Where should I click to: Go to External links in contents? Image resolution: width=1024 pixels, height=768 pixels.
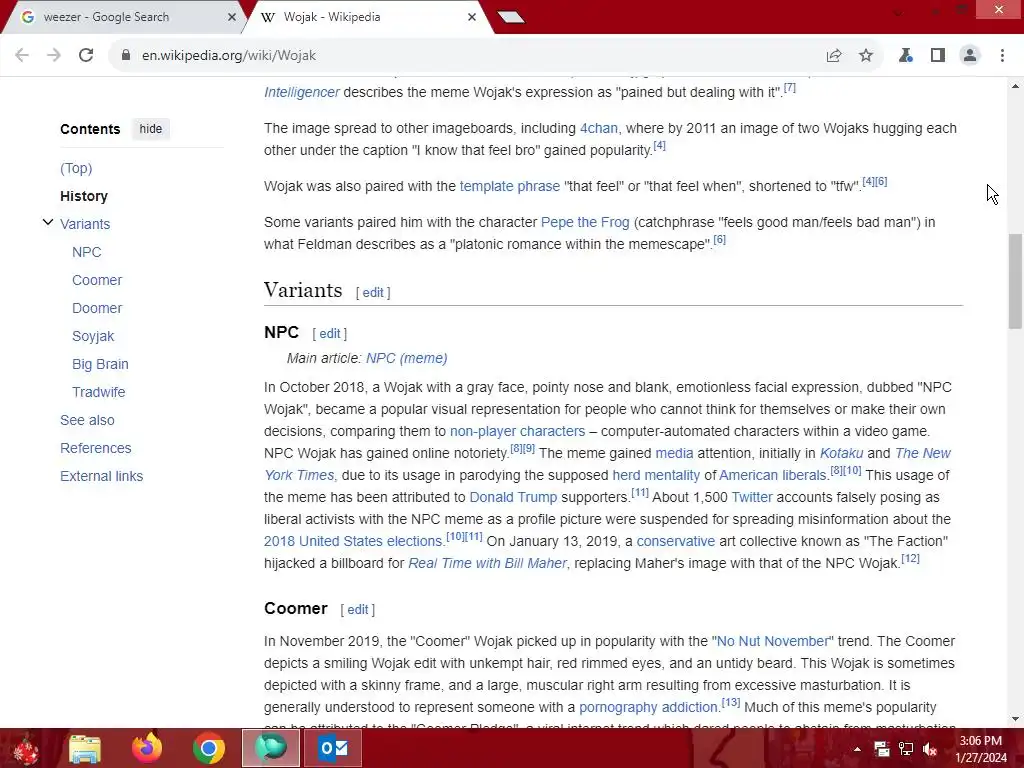(101, 476)
